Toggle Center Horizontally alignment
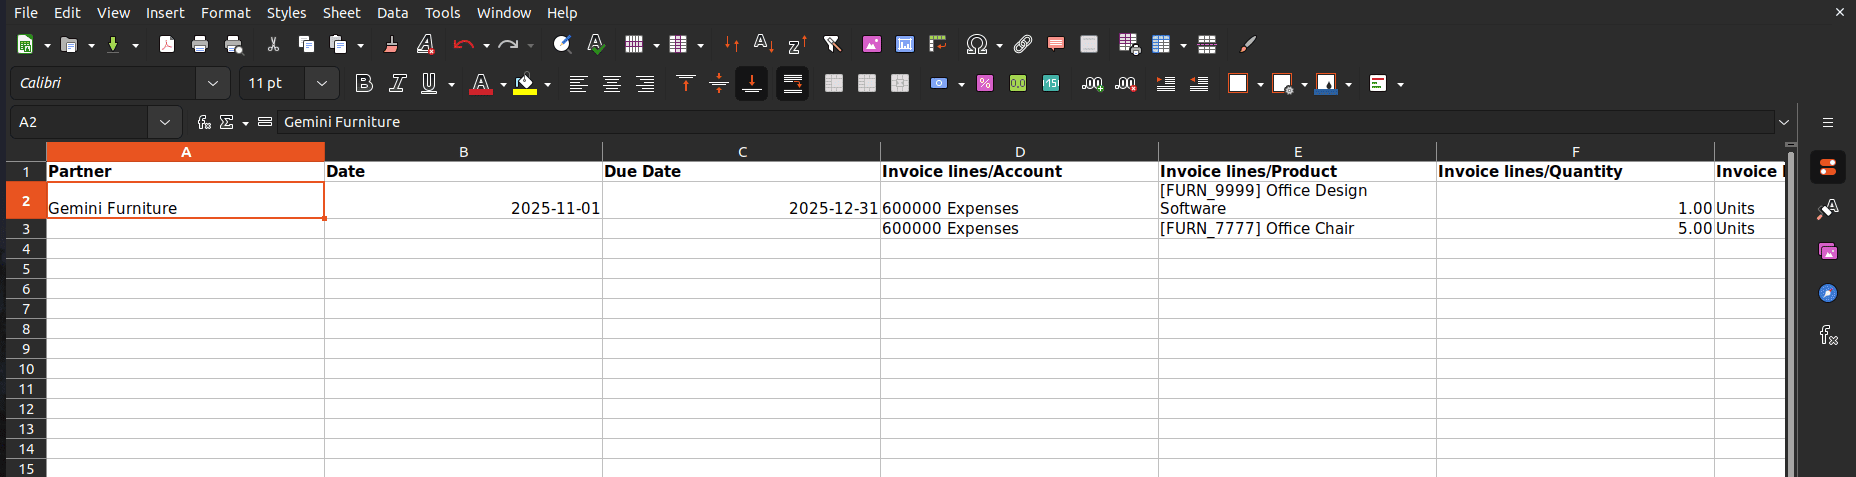Viewport: 1856px width, 477px height. 612,83
